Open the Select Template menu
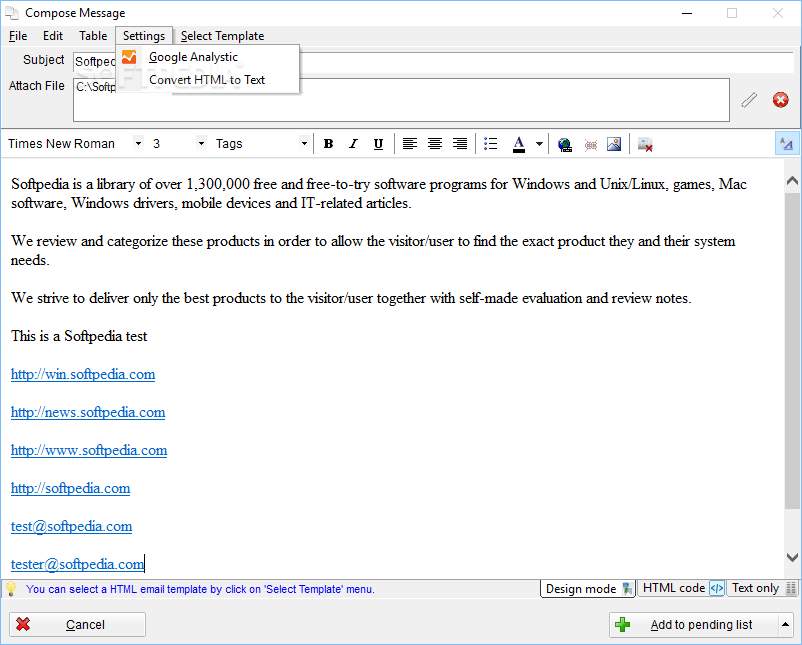Image resolution: width=802 pixels, height=645 pixels. click(x=222, y=36)
